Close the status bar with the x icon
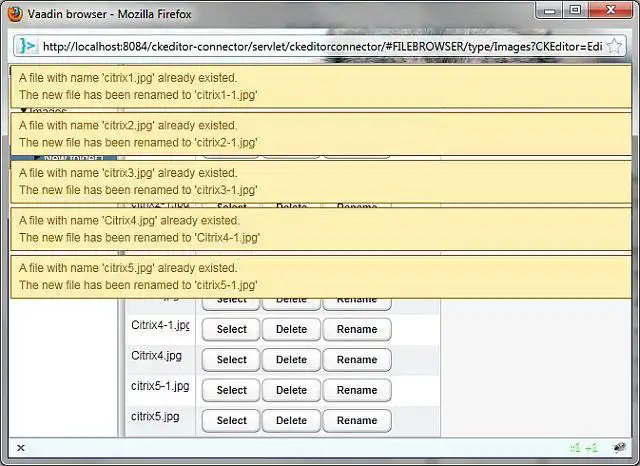Image resolution: width=640 pixels, height=466 pixels. click(21, 448)
